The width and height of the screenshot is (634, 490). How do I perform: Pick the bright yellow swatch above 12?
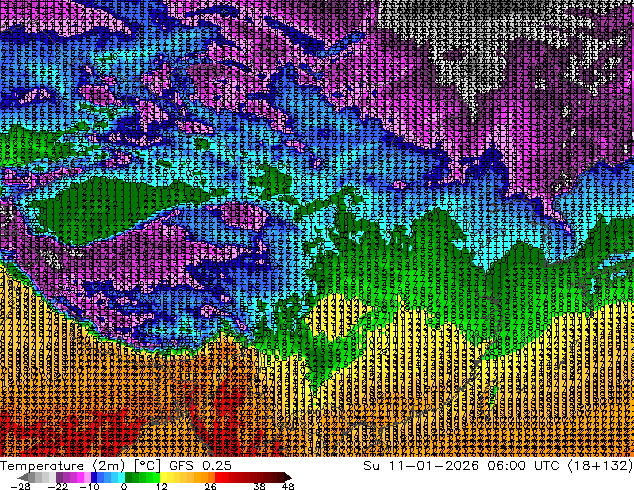pyautogui.click(x=163, y=477)
